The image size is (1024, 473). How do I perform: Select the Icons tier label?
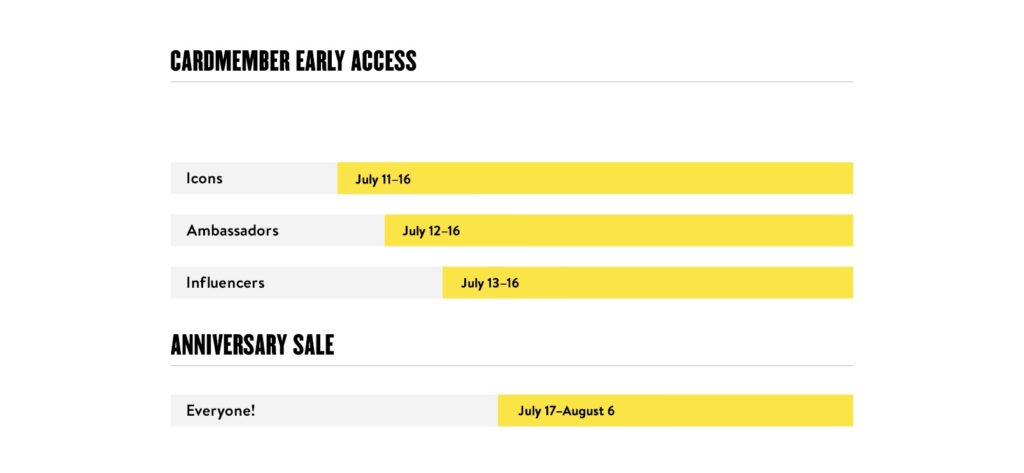(x=204, y=179)
